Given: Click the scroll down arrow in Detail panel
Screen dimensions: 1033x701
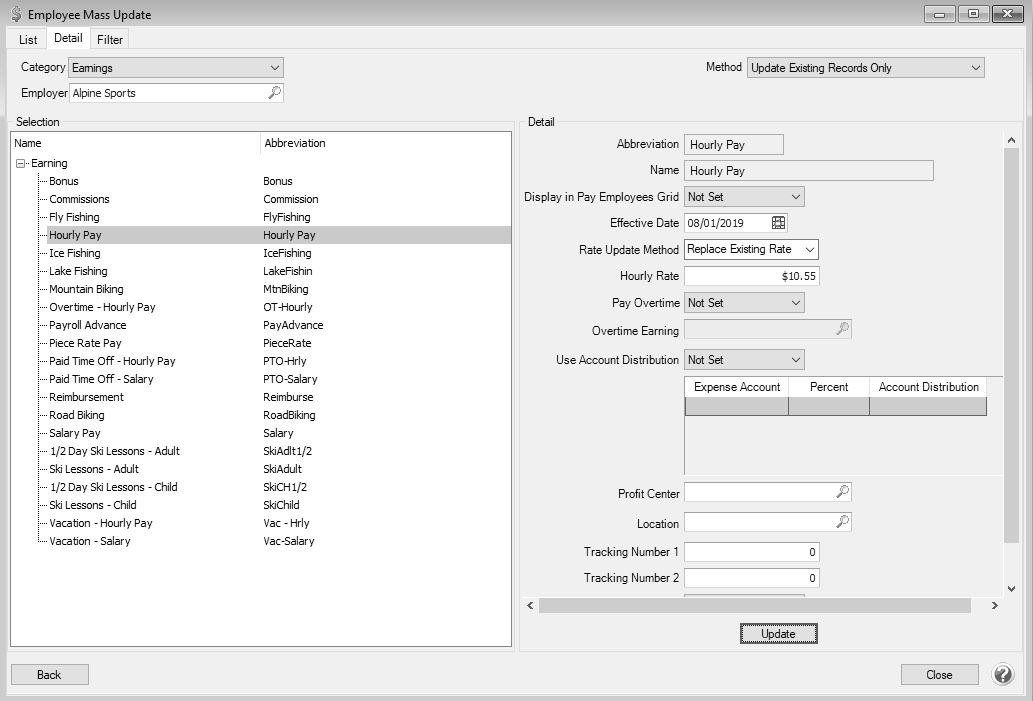Looking at the screenshot, I should (x=1011, y=588).
